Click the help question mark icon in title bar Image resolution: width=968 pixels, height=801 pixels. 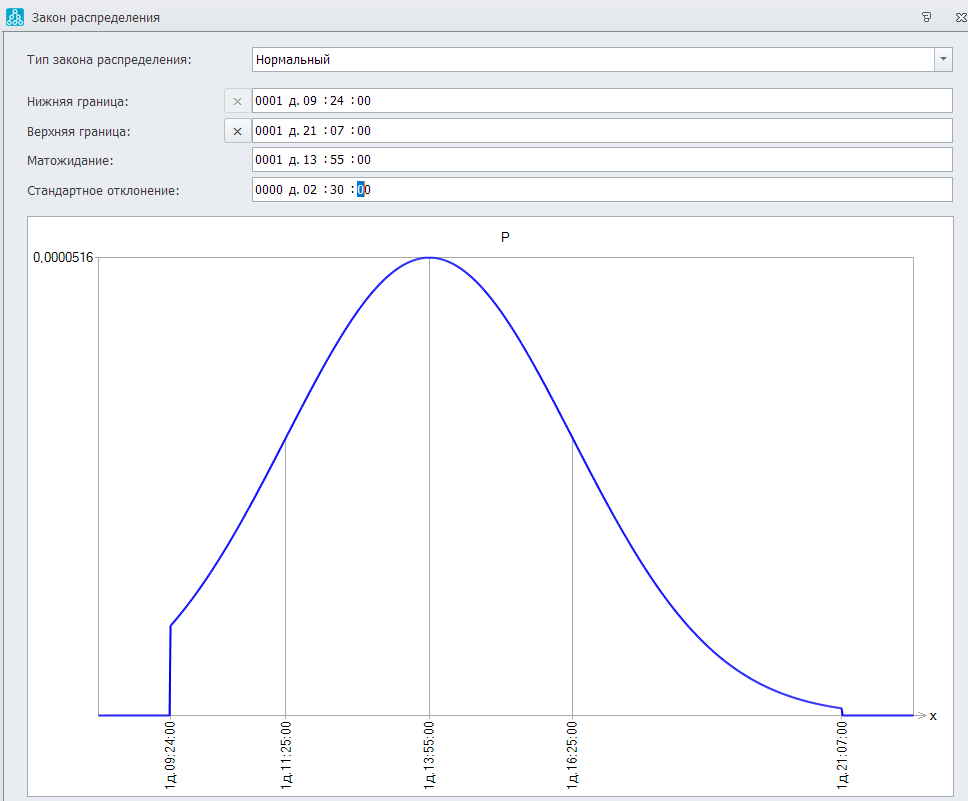point(927,17)
